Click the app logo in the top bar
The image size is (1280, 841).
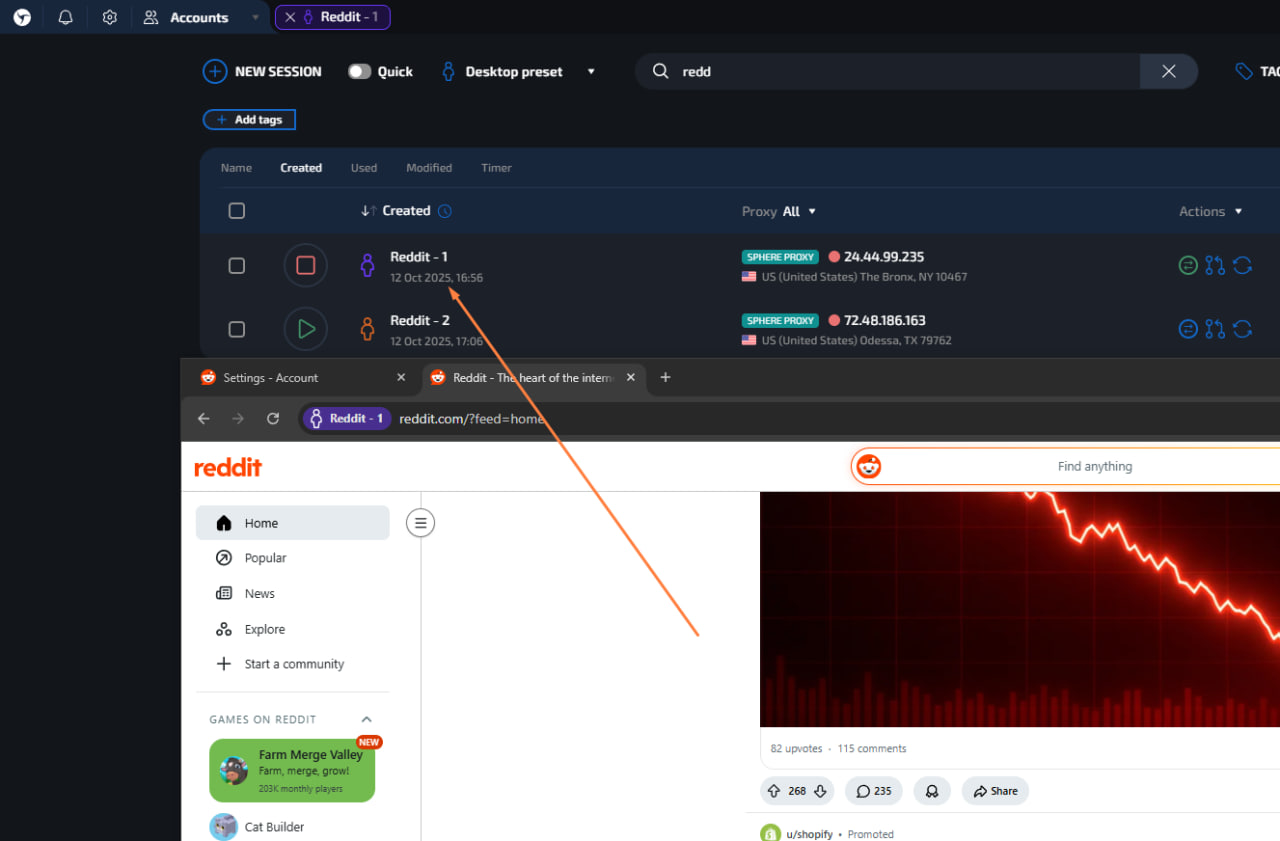coord(22,17)
